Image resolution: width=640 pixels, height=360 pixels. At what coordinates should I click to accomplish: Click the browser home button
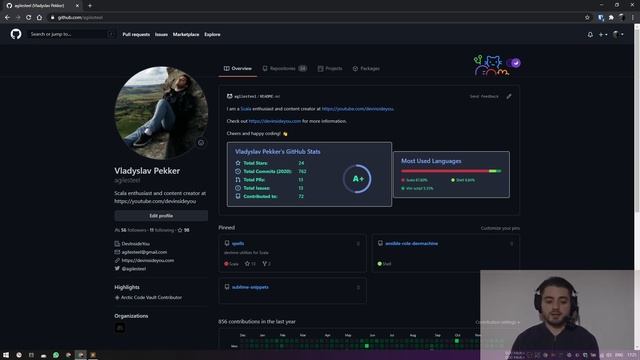pos(39,18)
